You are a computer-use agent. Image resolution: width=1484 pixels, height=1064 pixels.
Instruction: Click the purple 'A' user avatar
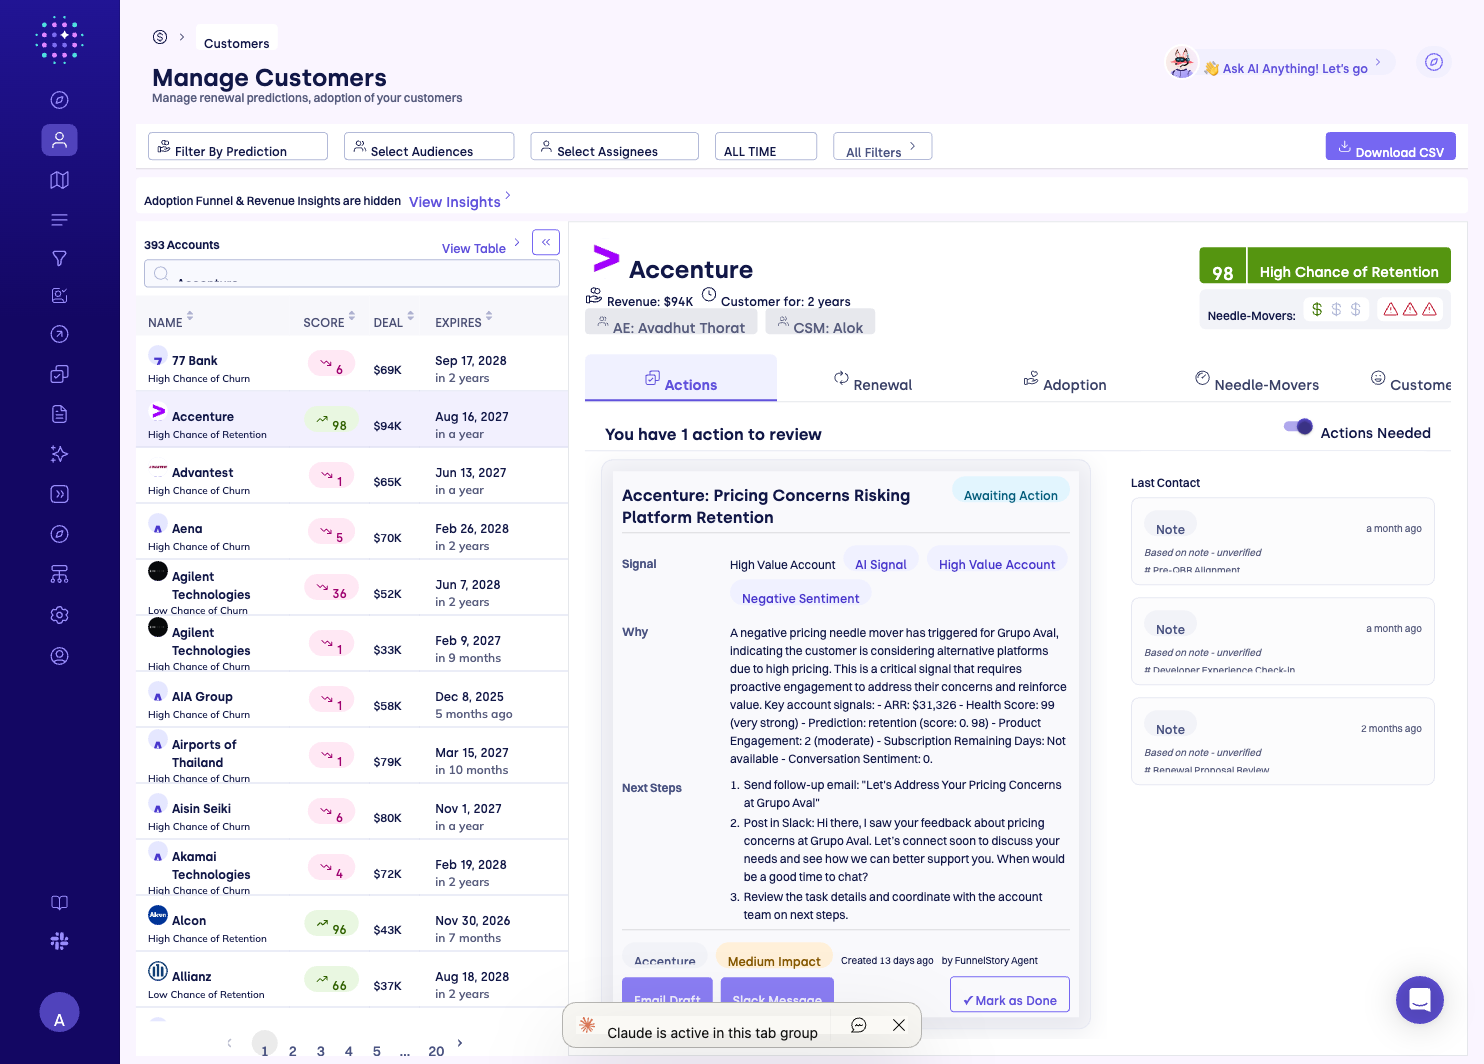pos(59,1013)
